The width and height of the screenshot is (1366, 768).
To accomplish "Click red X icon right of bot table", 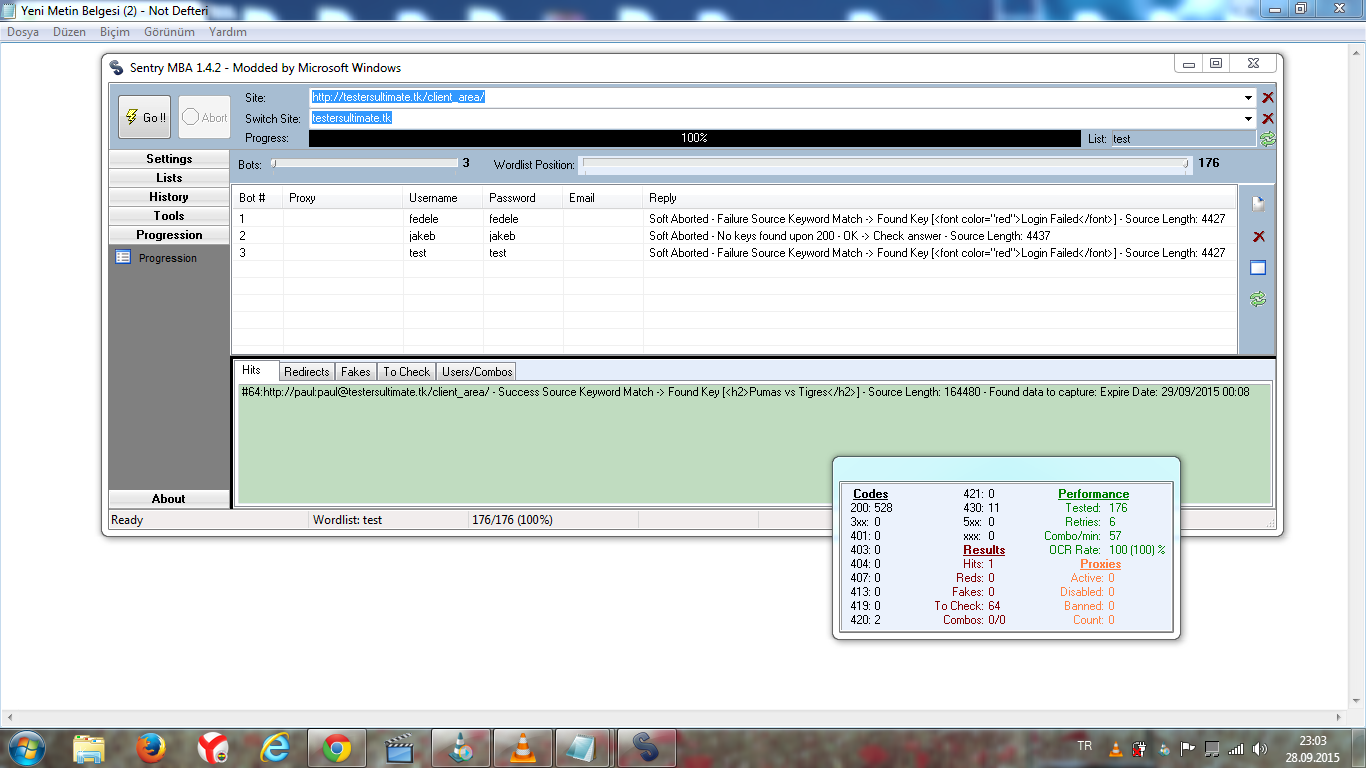I will [1258, 237].
